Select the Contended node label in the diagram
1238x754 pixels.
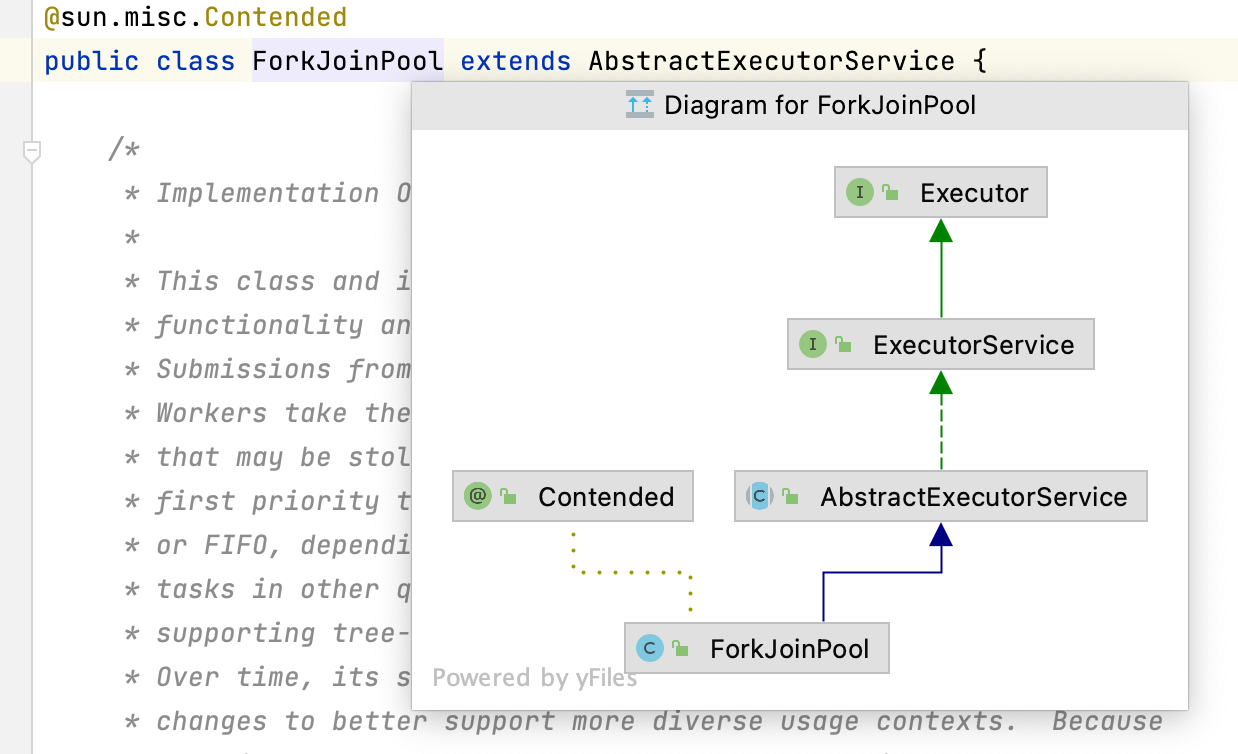[606, 497]
